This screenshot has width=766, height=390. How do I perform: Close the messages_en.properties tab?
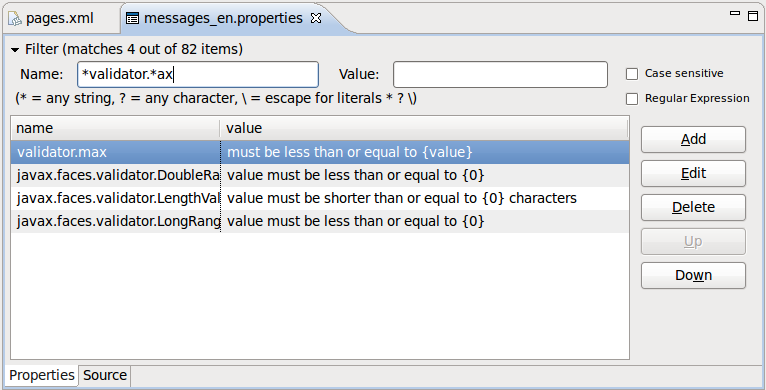[x=316, y=18]
